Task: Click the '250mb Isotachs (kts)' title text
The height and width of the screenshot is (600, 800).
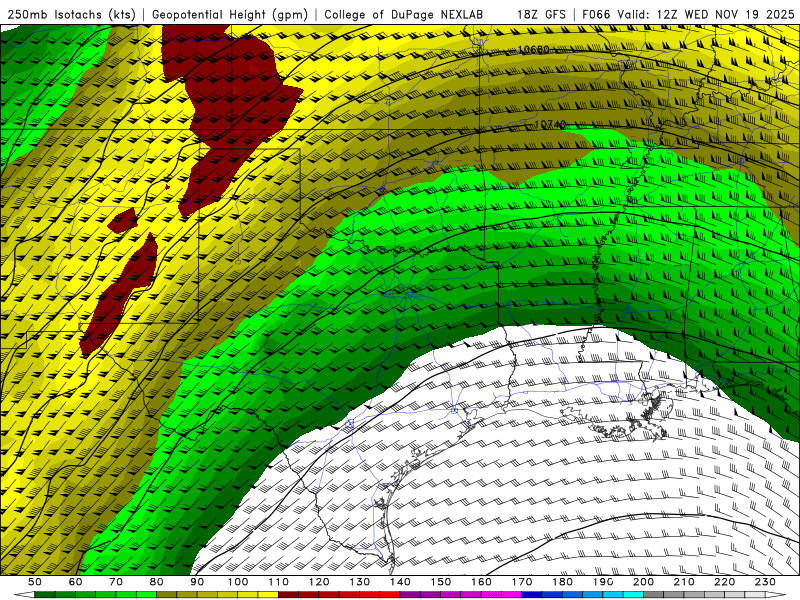Action: click(x=71, y=15)
